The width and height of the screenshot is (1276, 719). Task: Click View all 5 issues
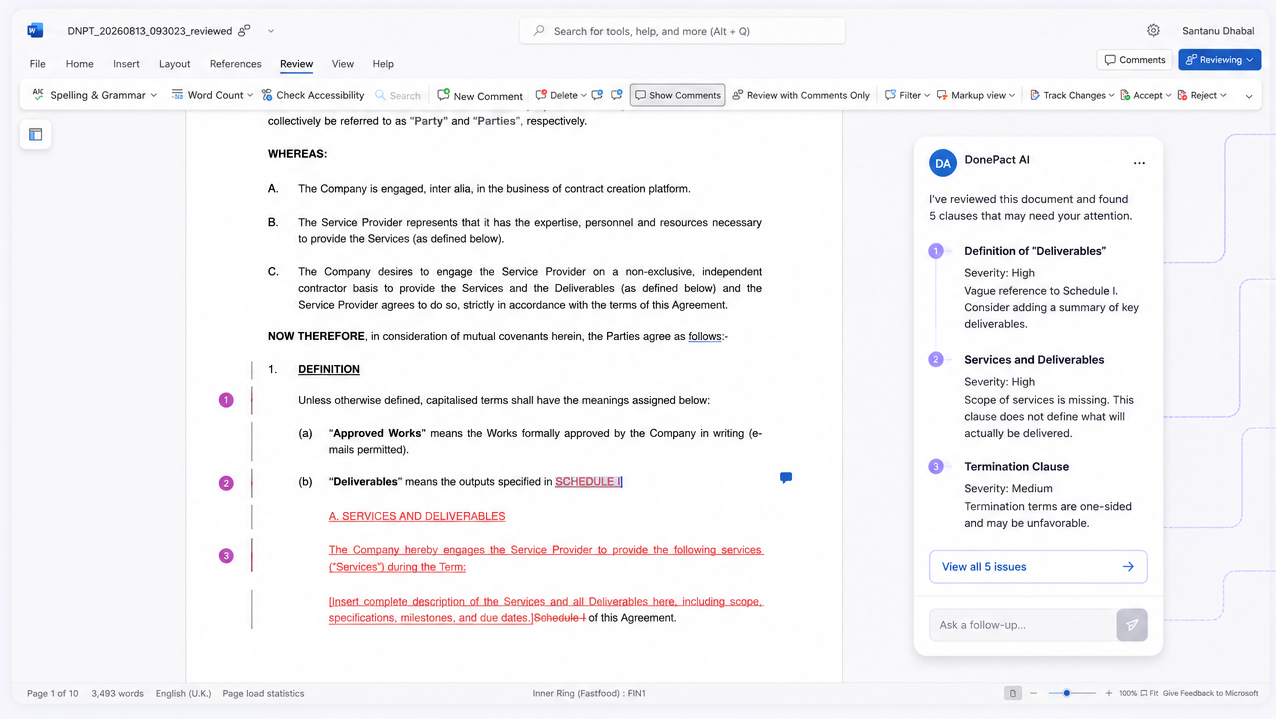point(1038,567)
